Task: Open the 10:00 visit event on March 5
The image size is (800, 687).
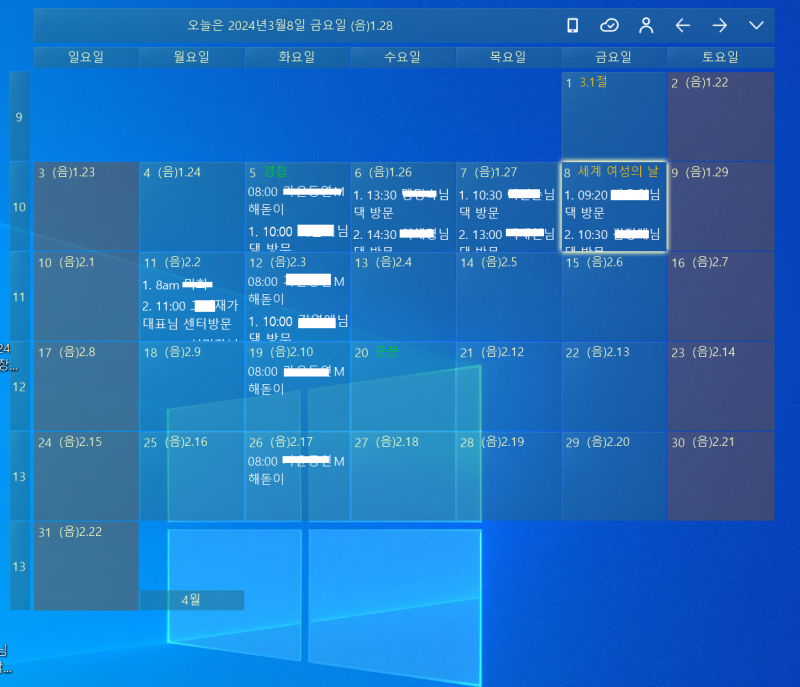Action: pyautogui.click(x=297, y=238)
